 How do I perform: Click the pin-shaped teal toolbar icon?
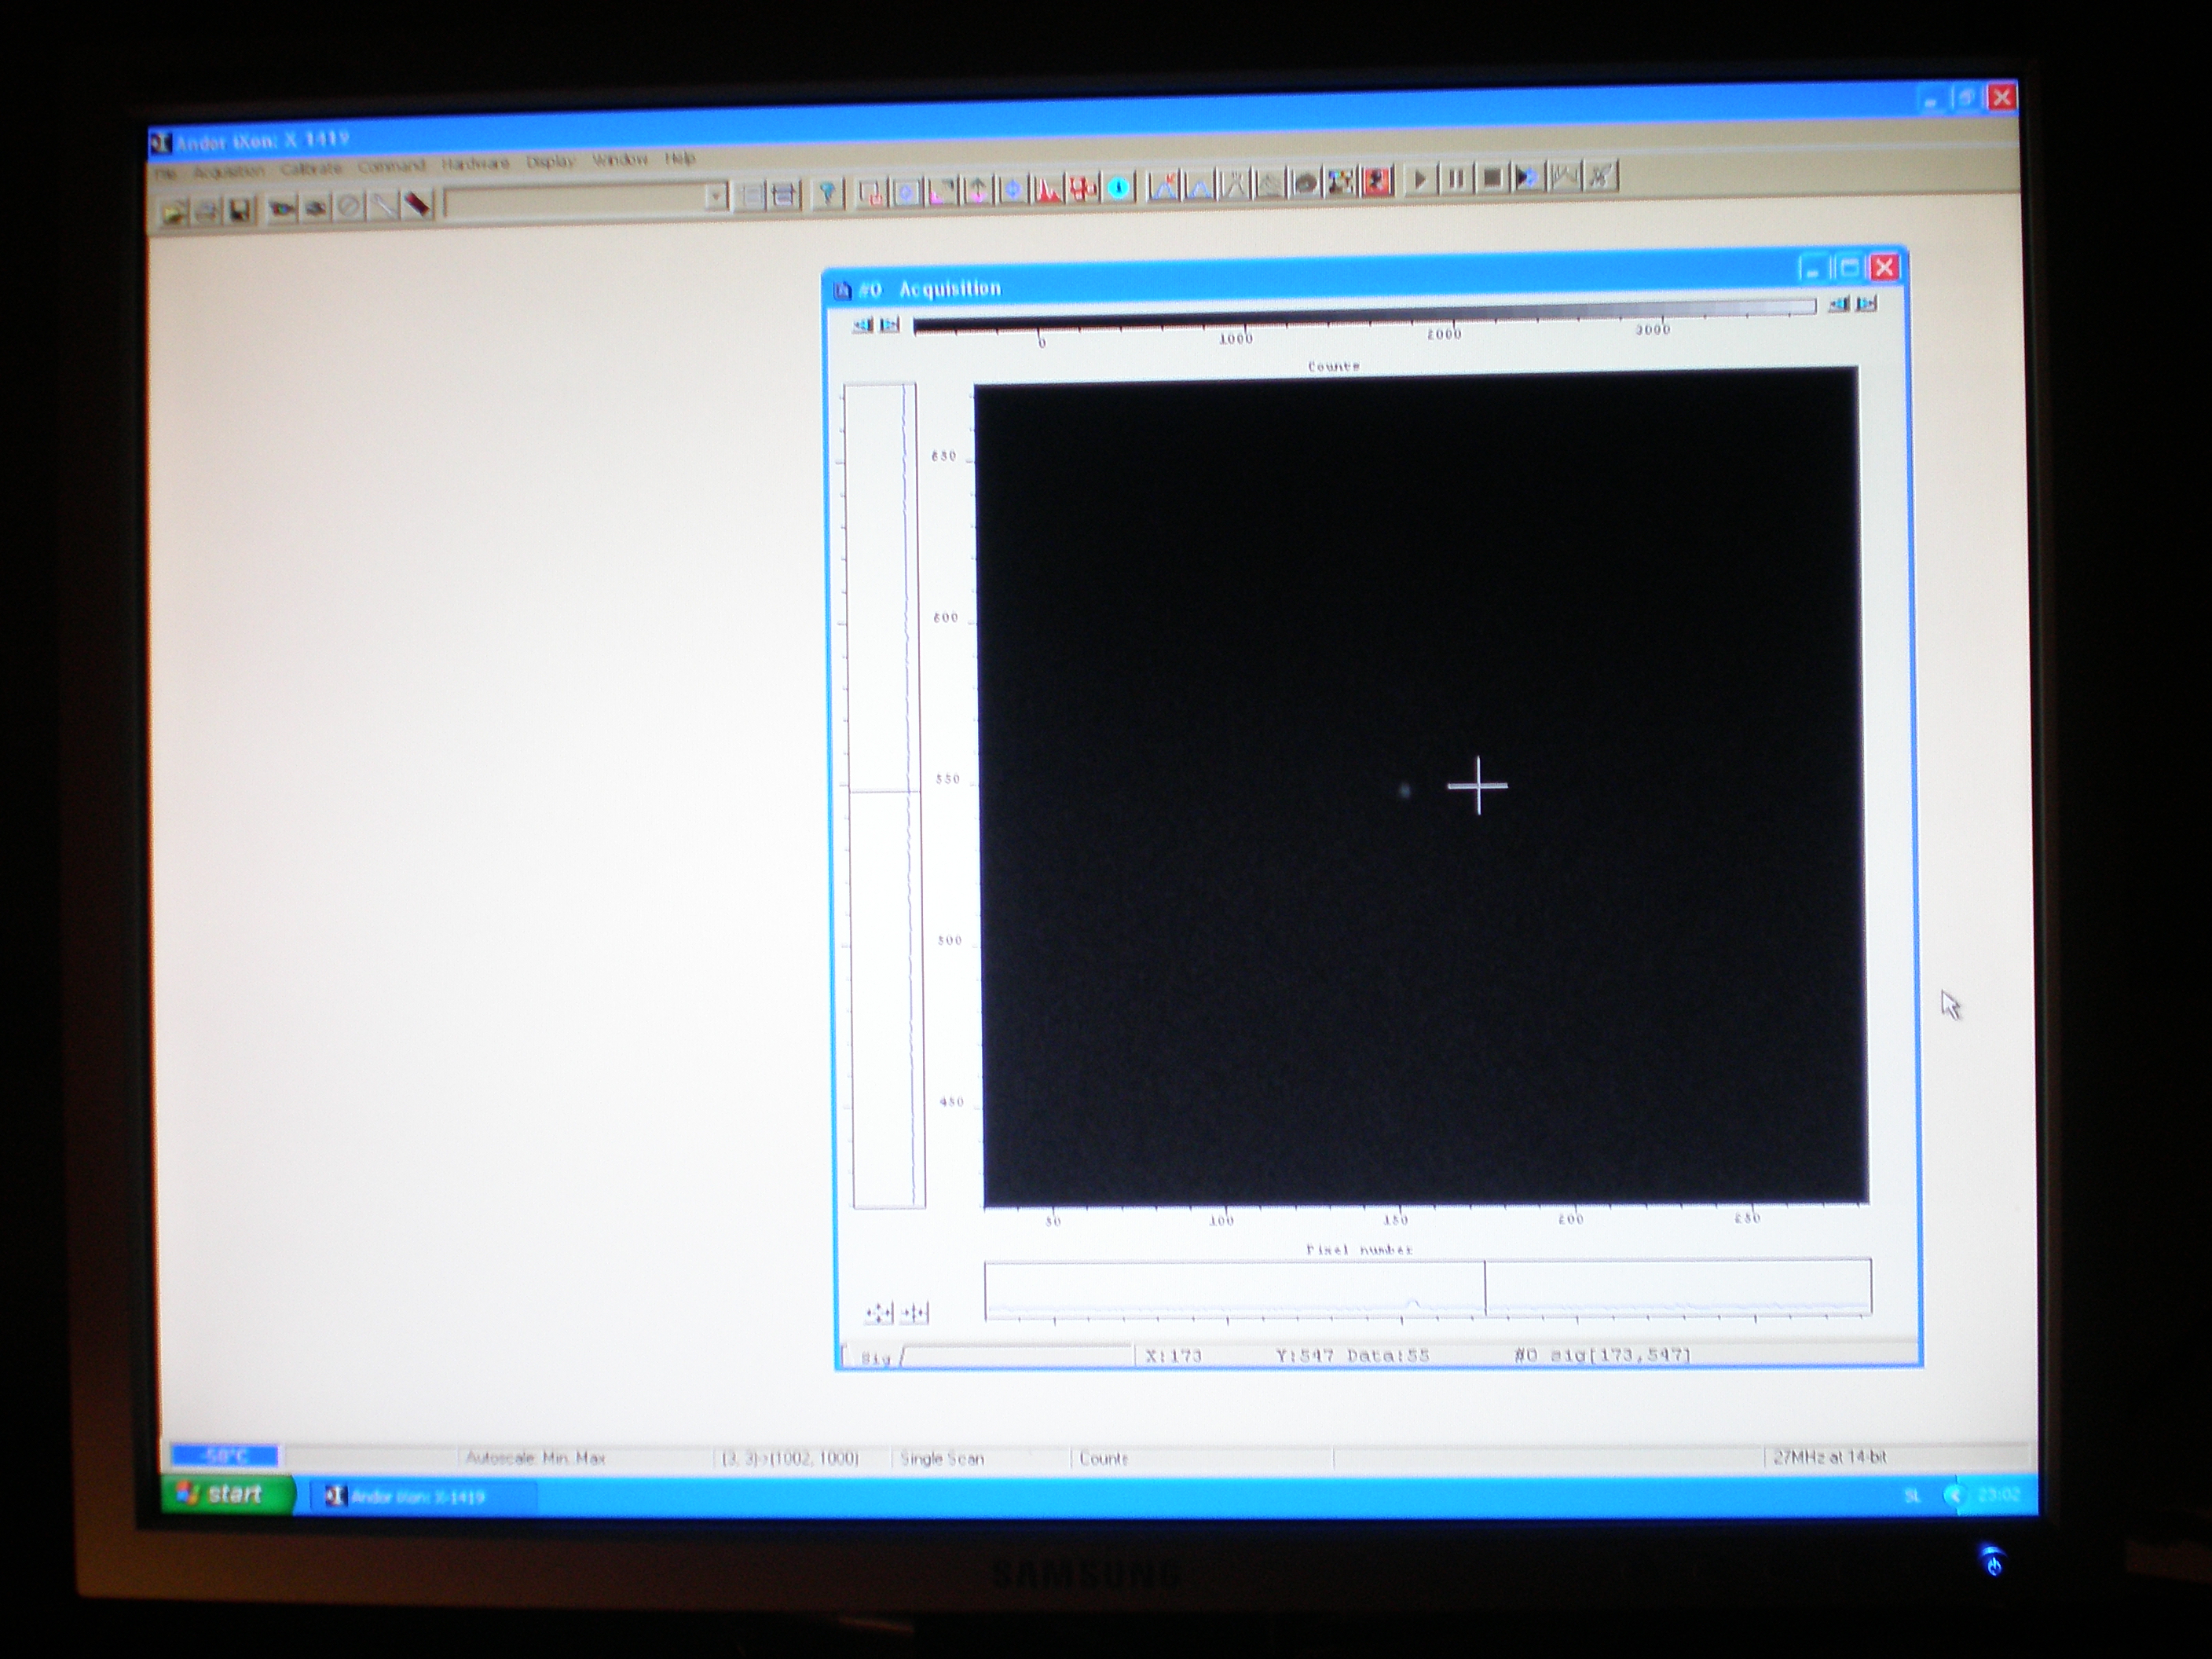[x=828, y=193]
